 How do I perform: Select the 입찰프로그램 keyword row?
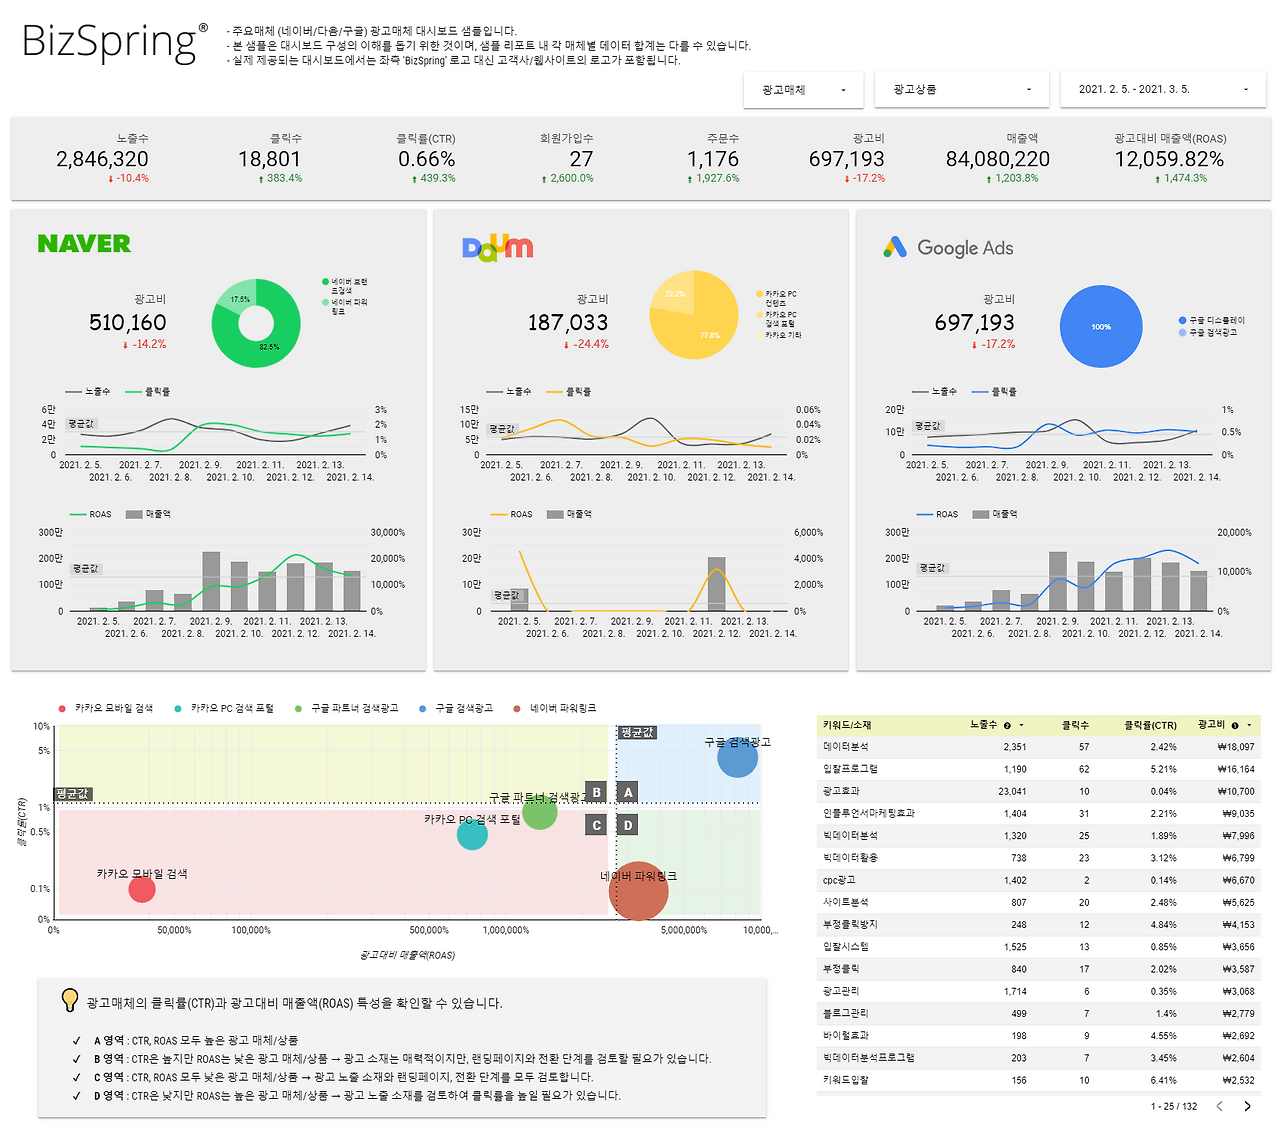pyautogui.click(x=1039, y=769)
